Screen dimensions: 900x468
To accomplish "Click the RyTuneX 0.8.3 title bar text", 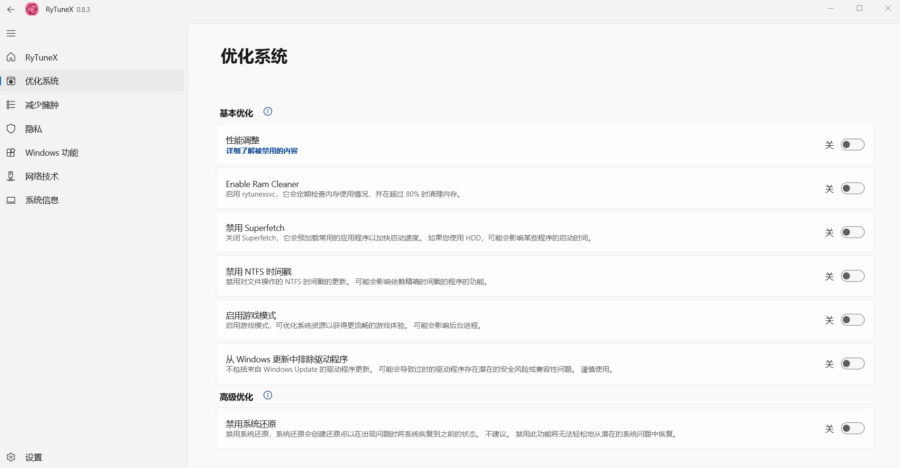I will point(68,9).
